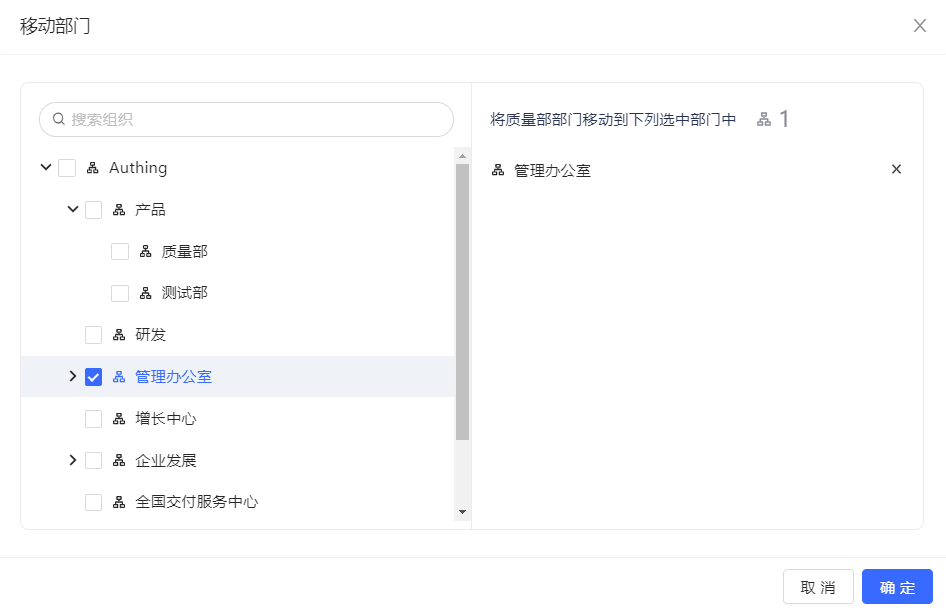Click the org icon beside 全国交付服务中心
Viewport: 946px width, 612px height.
pos(119,502)
